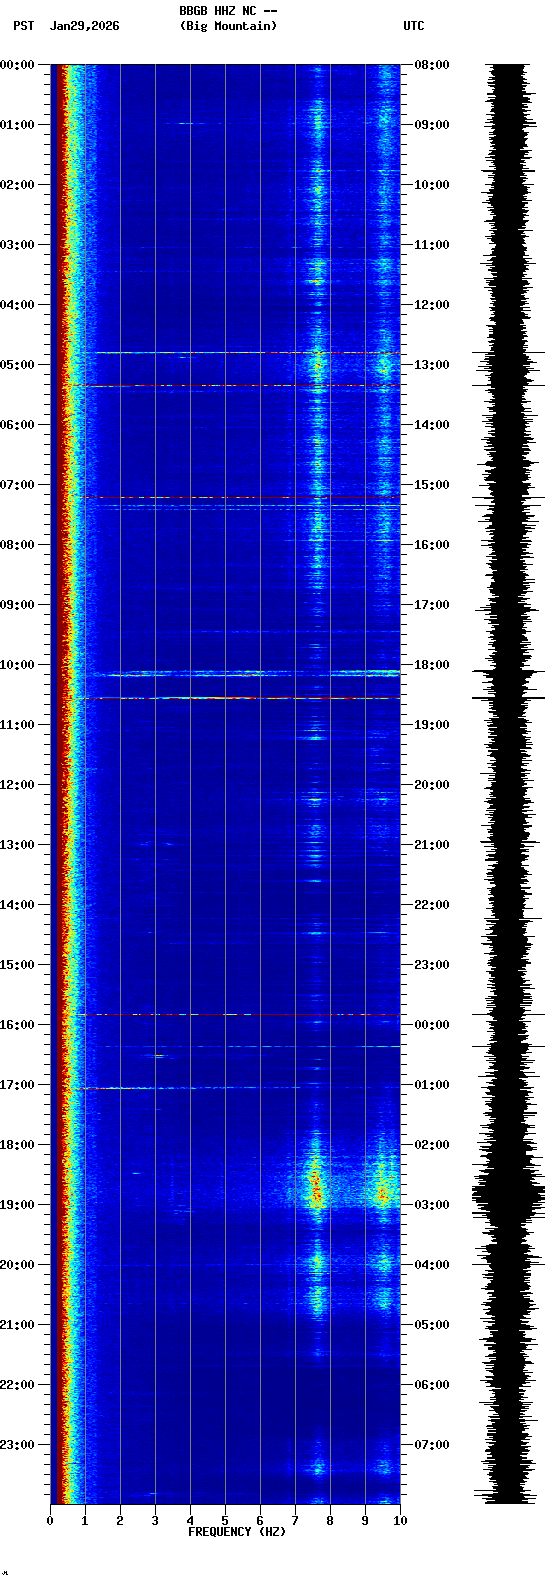Click the 08:00 label on UTC axis
This screenshot has width=552, height=1584.
432,65
